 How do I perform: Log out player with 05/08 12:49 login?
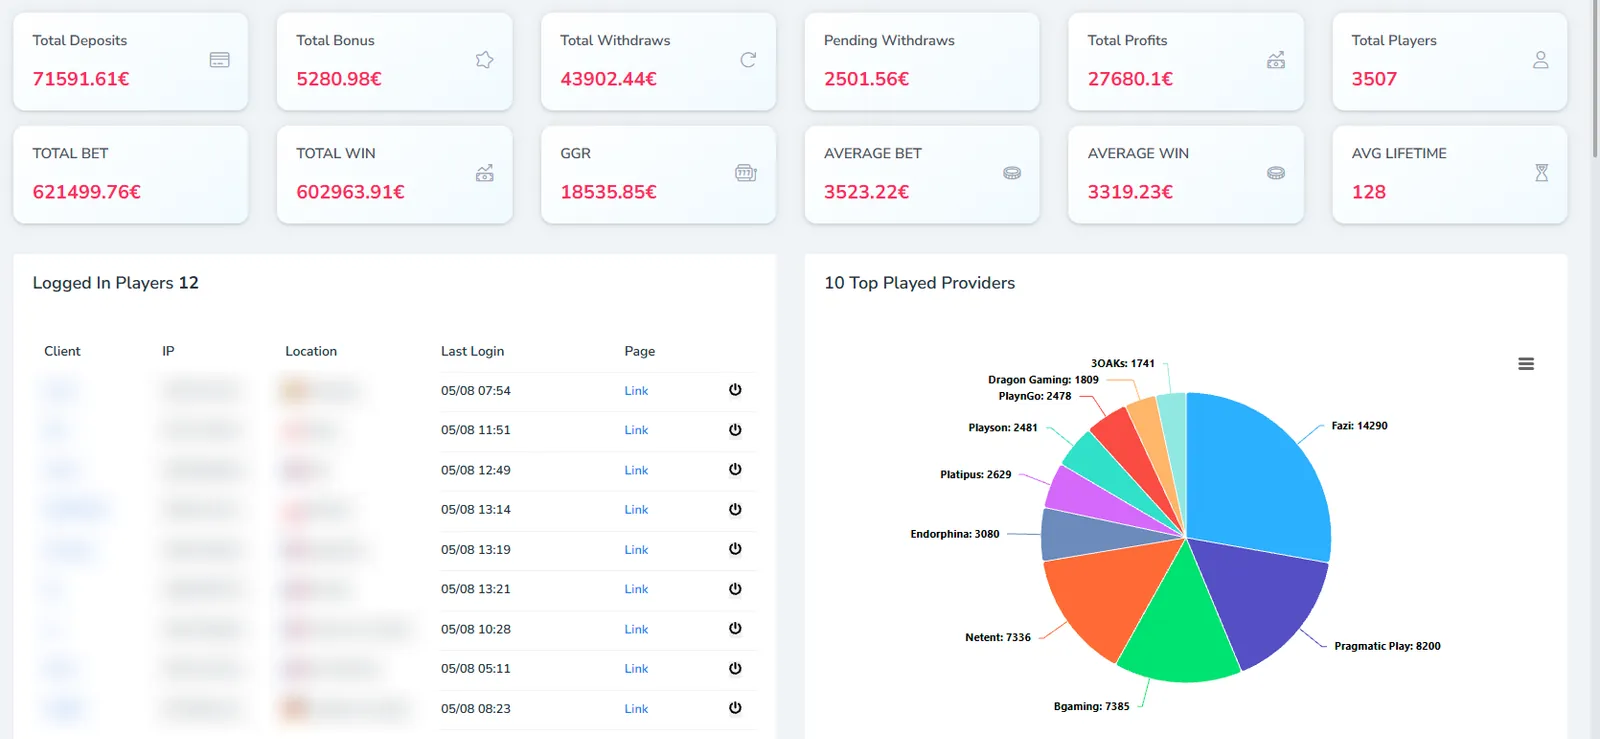(735, 469)
